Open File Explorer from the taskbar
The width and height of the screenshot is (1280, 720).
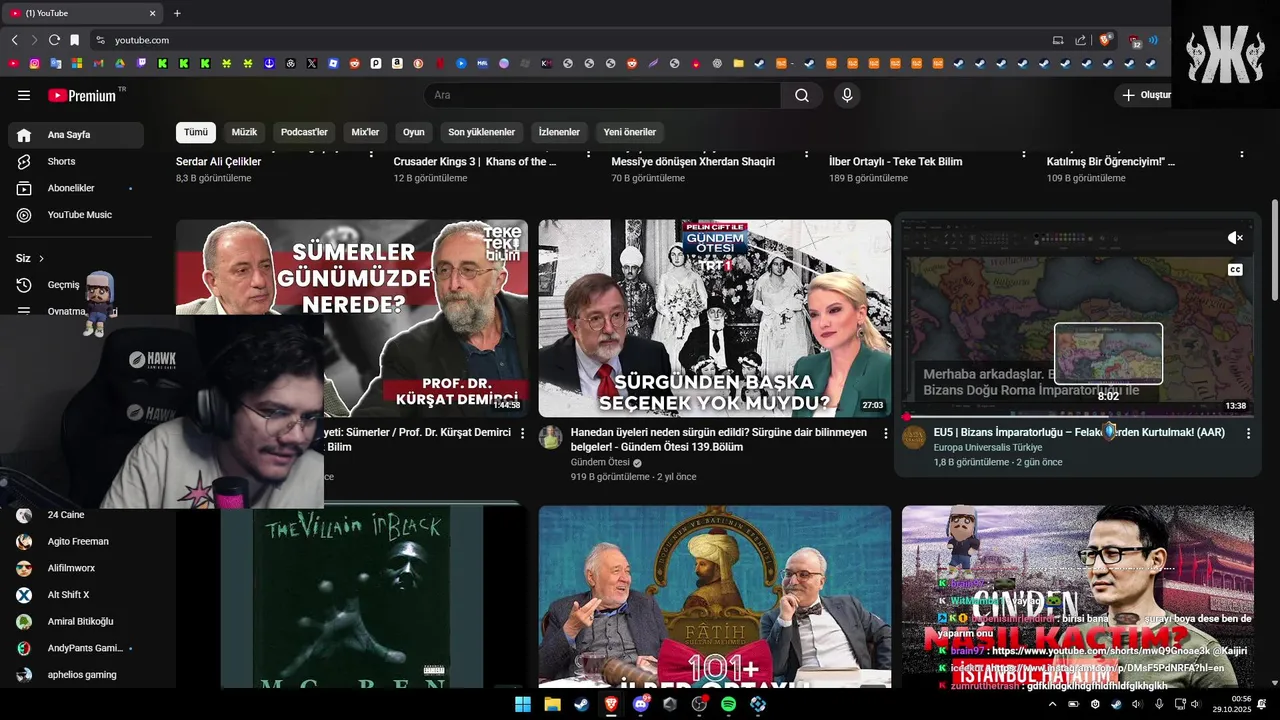(x=552, y=704)
